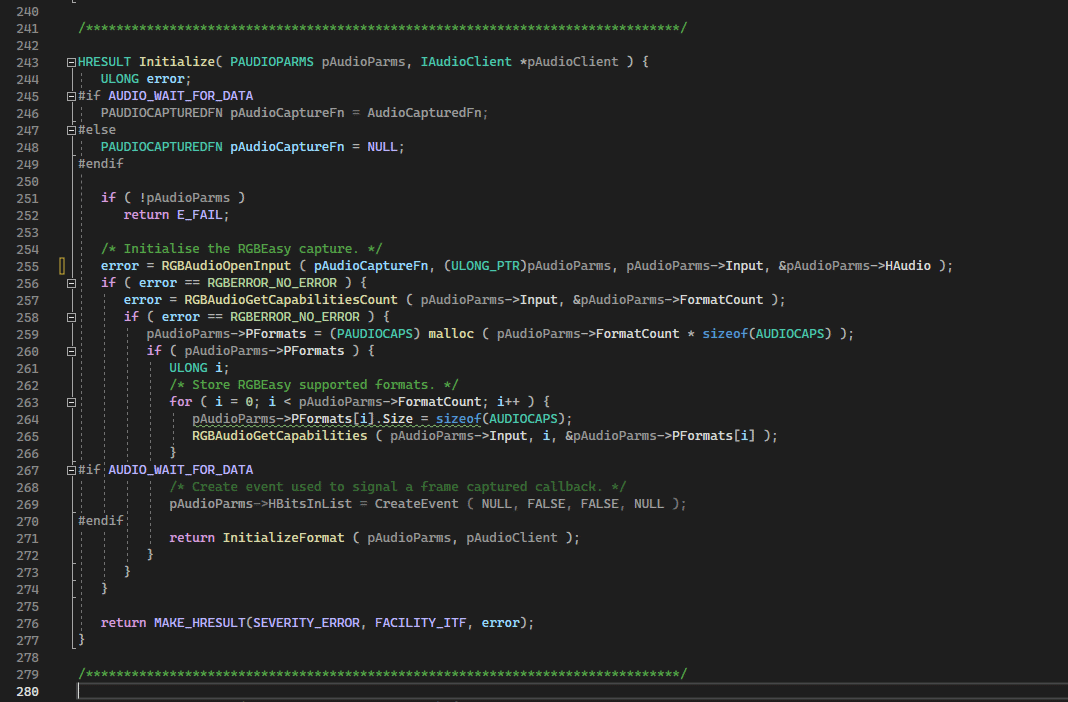1068x702 pixels.
Task: Collapse the #if AUDIO_WAIT_FOR_DATA block at line 245
Action: click(71, 96)
